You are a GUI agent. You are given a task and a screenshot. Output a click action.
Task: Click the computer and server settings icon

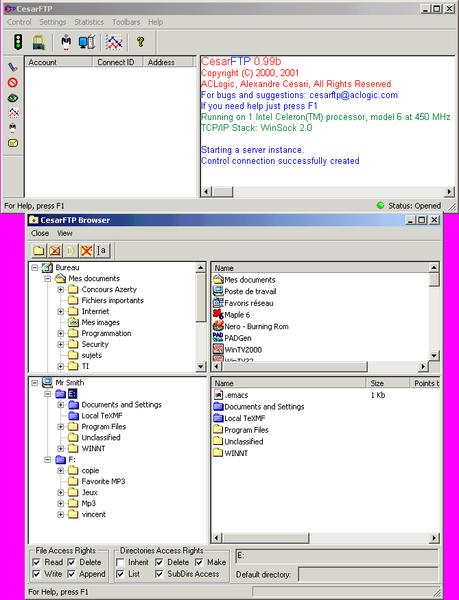[87, 42]
